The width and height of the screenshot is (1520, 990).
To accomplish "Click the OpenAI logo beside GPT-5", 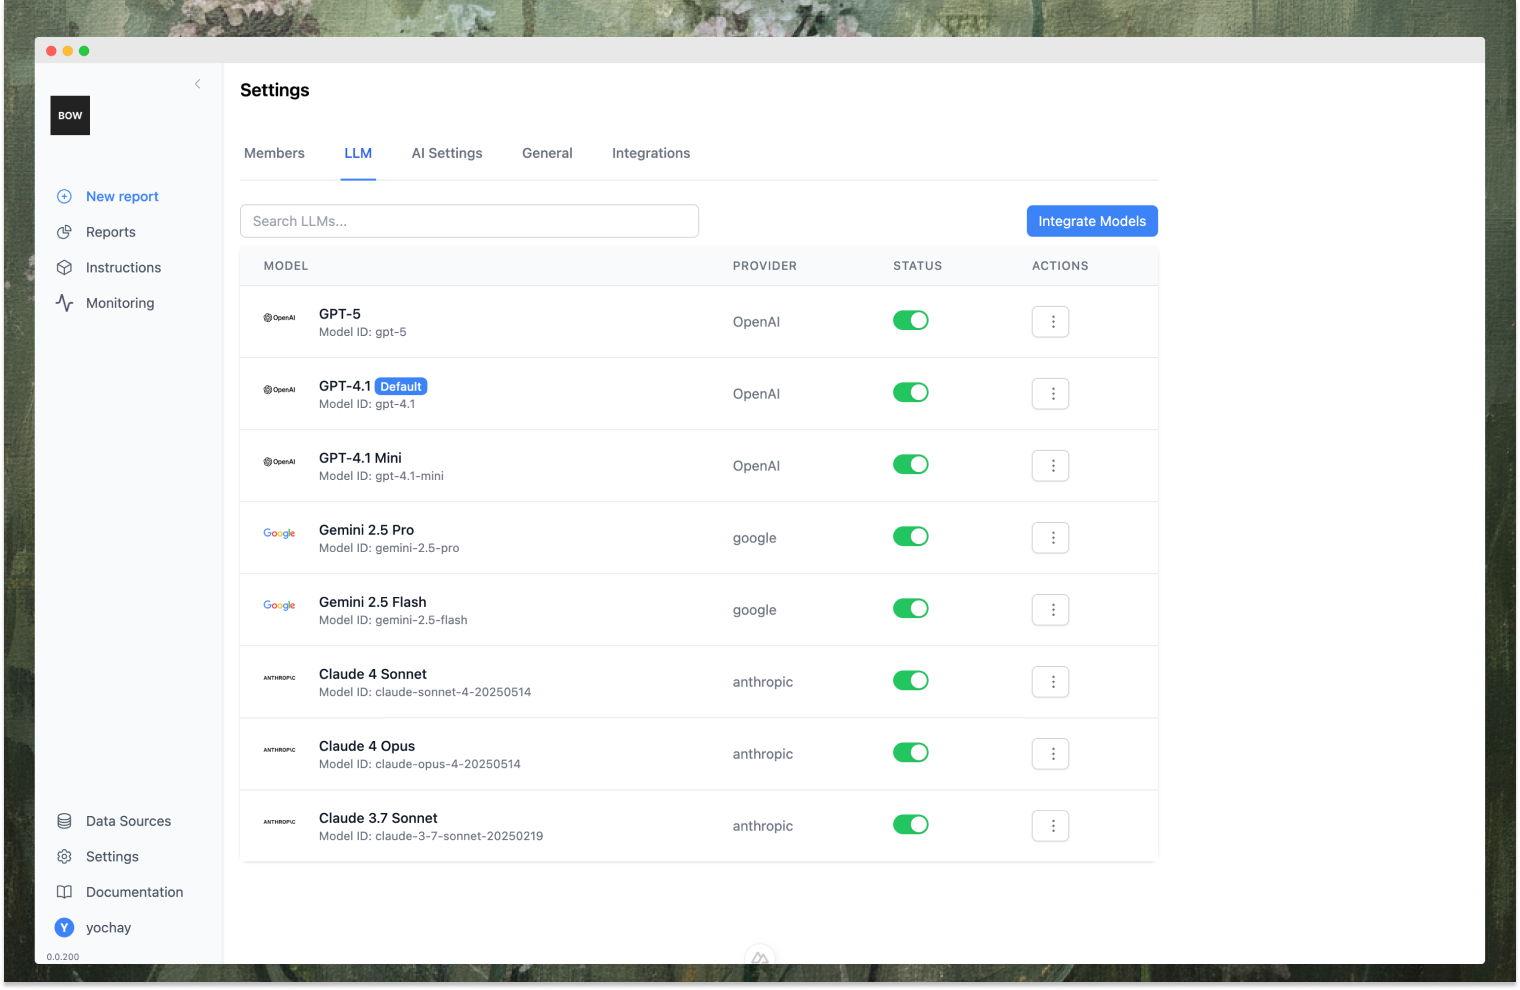I will pos(279,318).
